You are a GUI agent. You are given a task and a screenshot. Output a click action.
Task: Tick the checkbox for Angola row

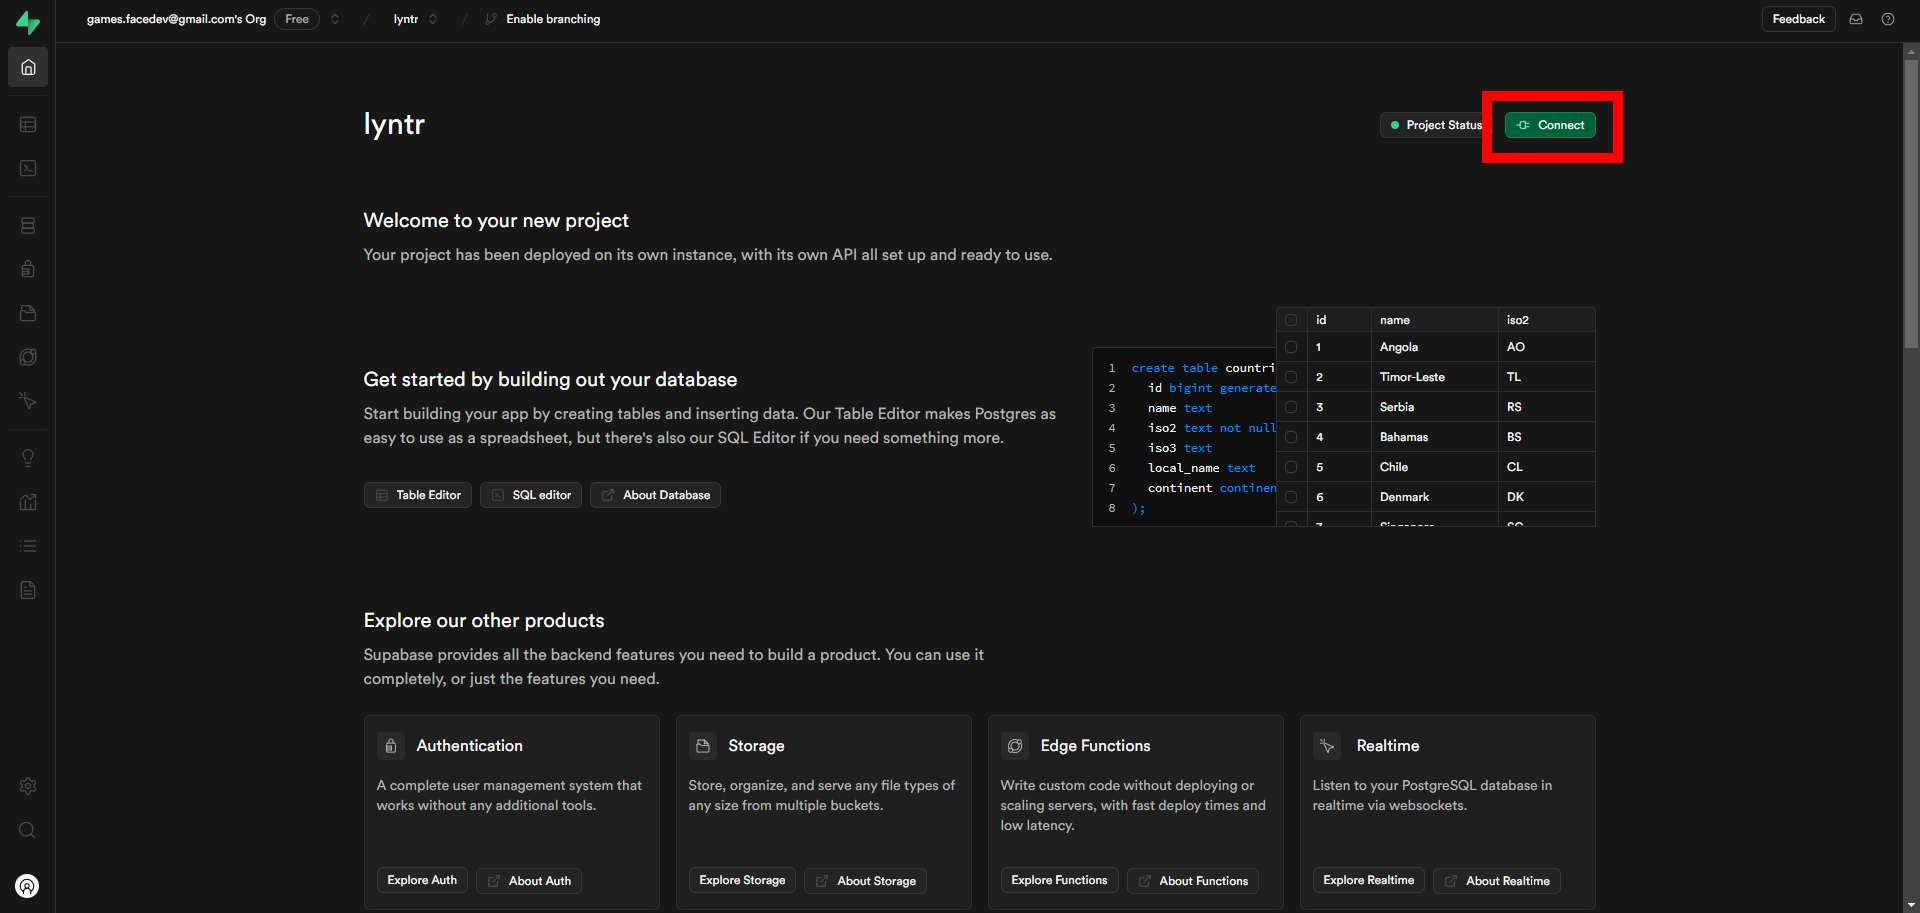(1291, 347)
